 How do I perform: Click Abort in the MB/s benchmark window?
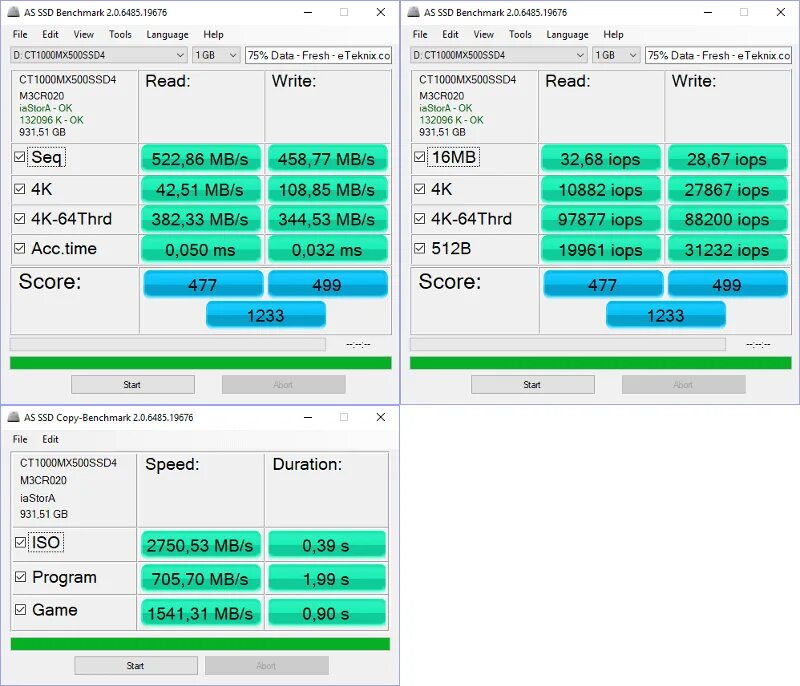284,385
